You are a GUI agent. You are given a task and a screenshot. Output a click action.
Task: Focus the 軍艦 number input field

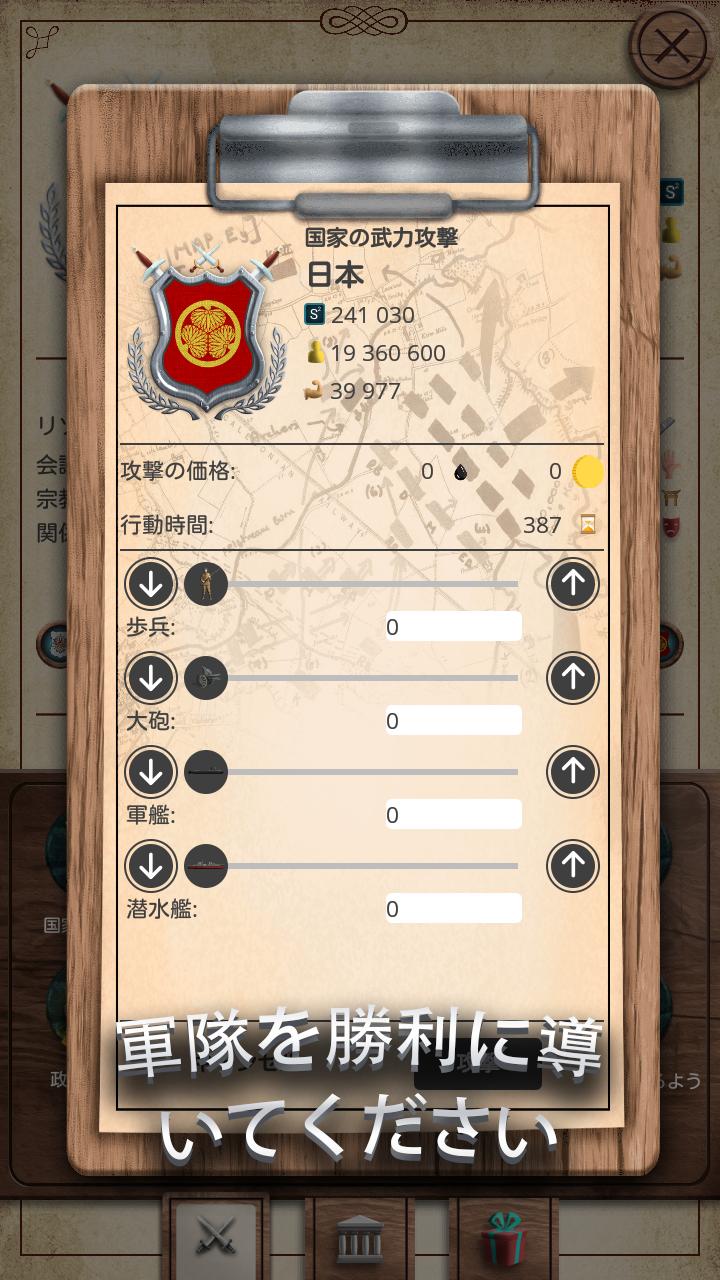pos(454,815)
